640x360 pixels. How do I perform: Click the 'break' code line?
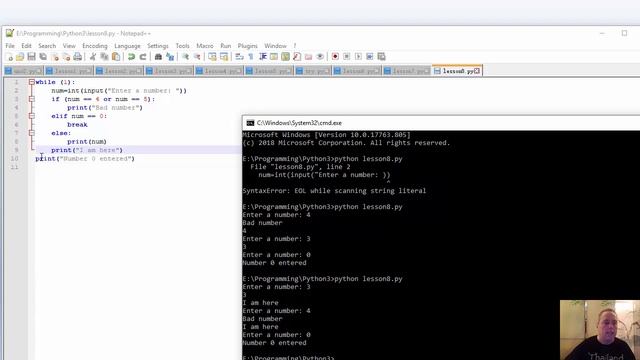click(77, 124)
